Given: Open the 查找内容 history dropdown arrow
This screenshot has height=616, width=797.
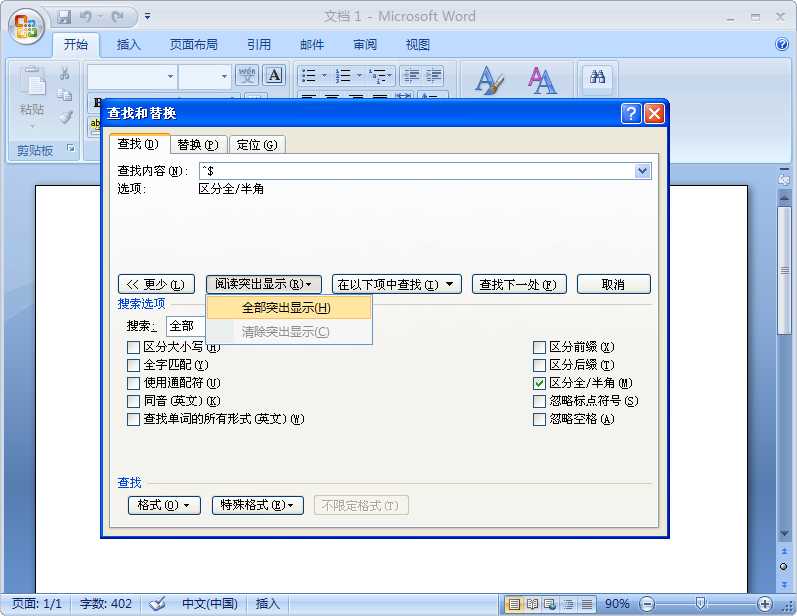Looking at the screenshot, I should pos(642,171).
